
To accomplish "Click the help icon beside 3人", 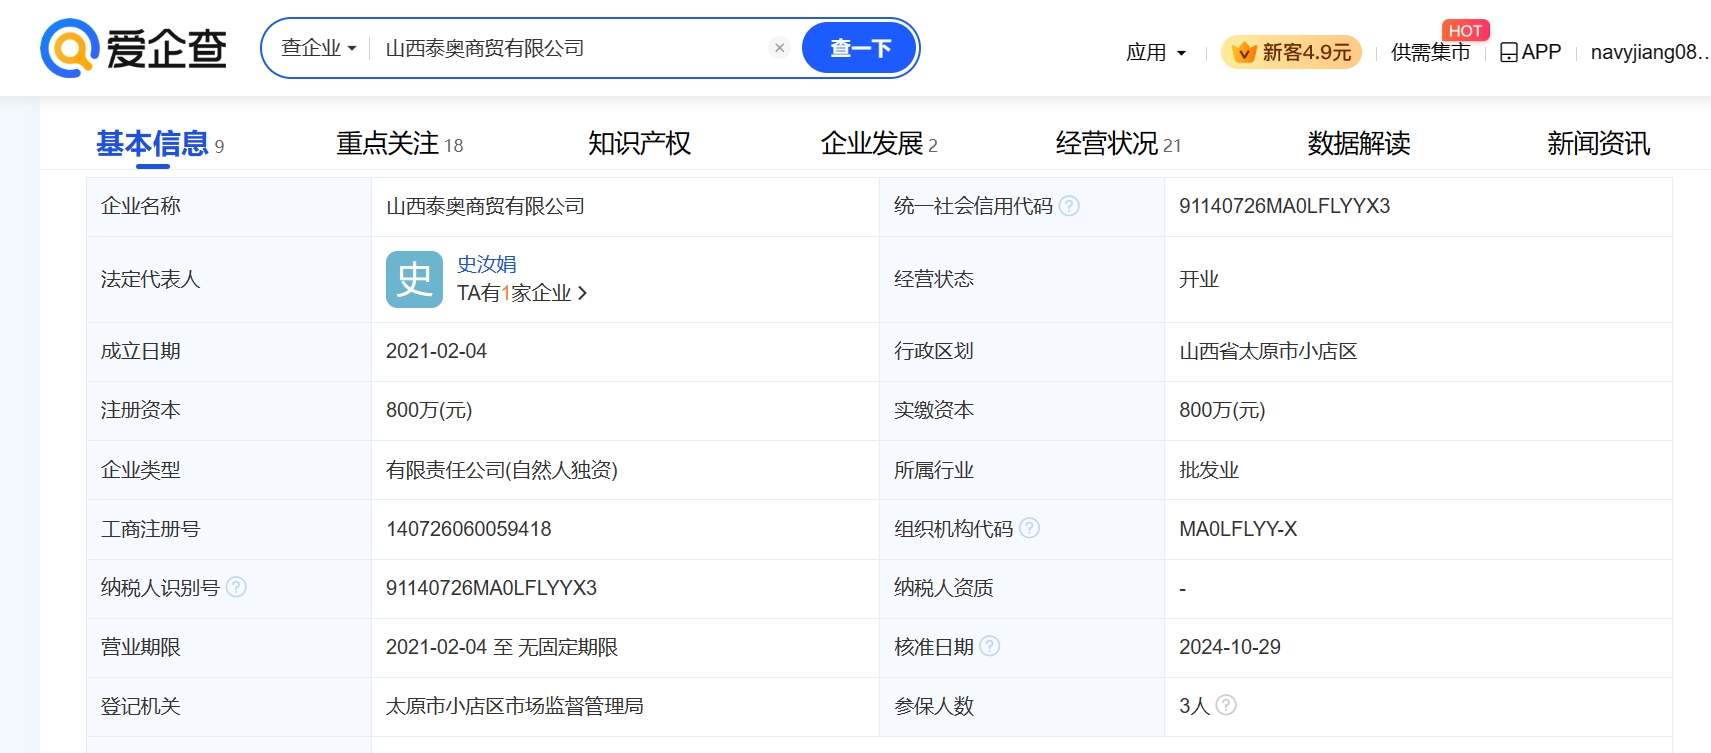I will pos(1226,705).
